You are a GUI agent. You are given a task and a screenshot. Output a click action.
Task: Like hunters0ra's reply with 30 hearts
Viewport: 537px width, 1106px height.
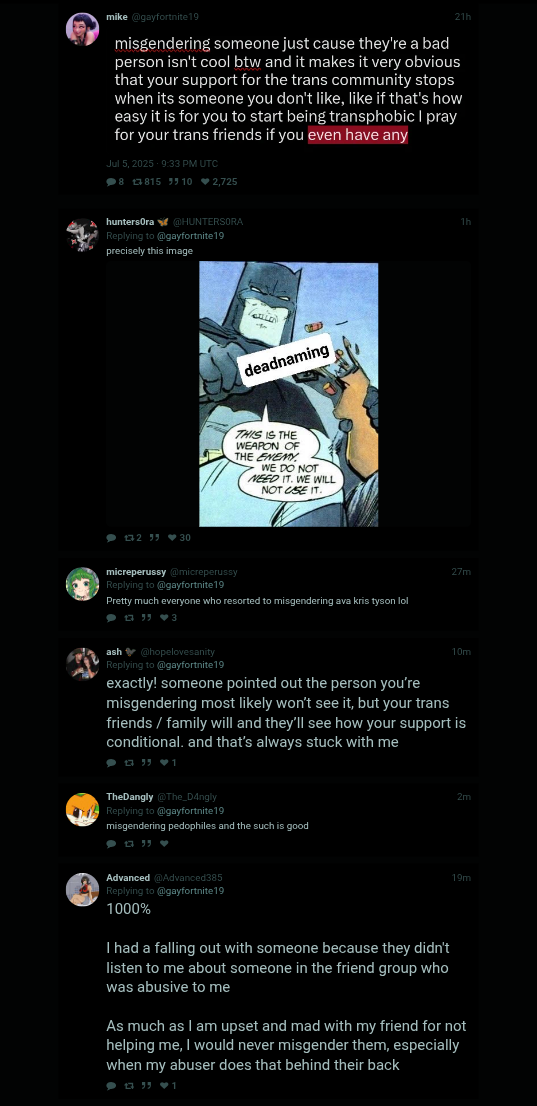[x=172, y=537]
